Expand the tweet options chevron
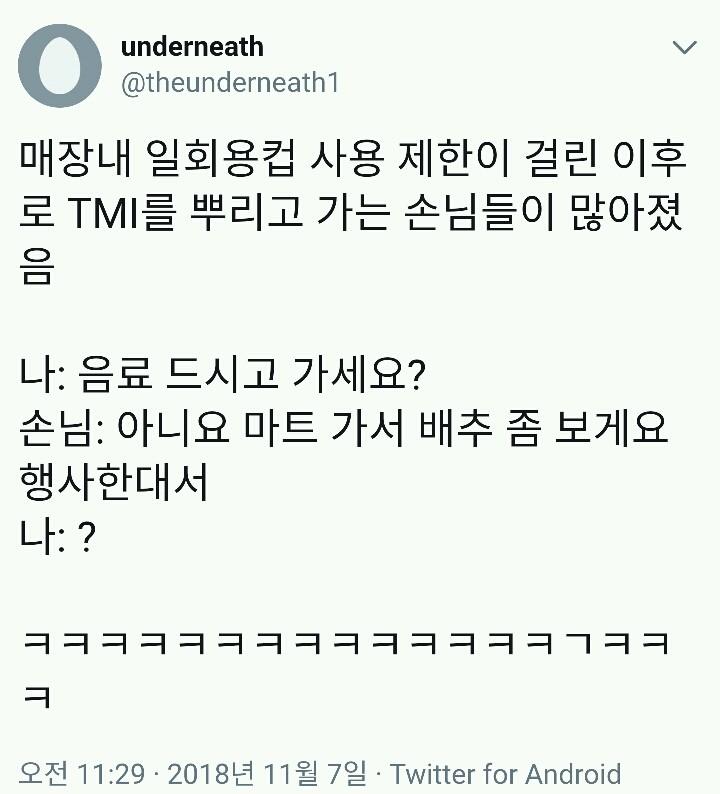This screenshot has width=720, height=794. coord(685,48)
